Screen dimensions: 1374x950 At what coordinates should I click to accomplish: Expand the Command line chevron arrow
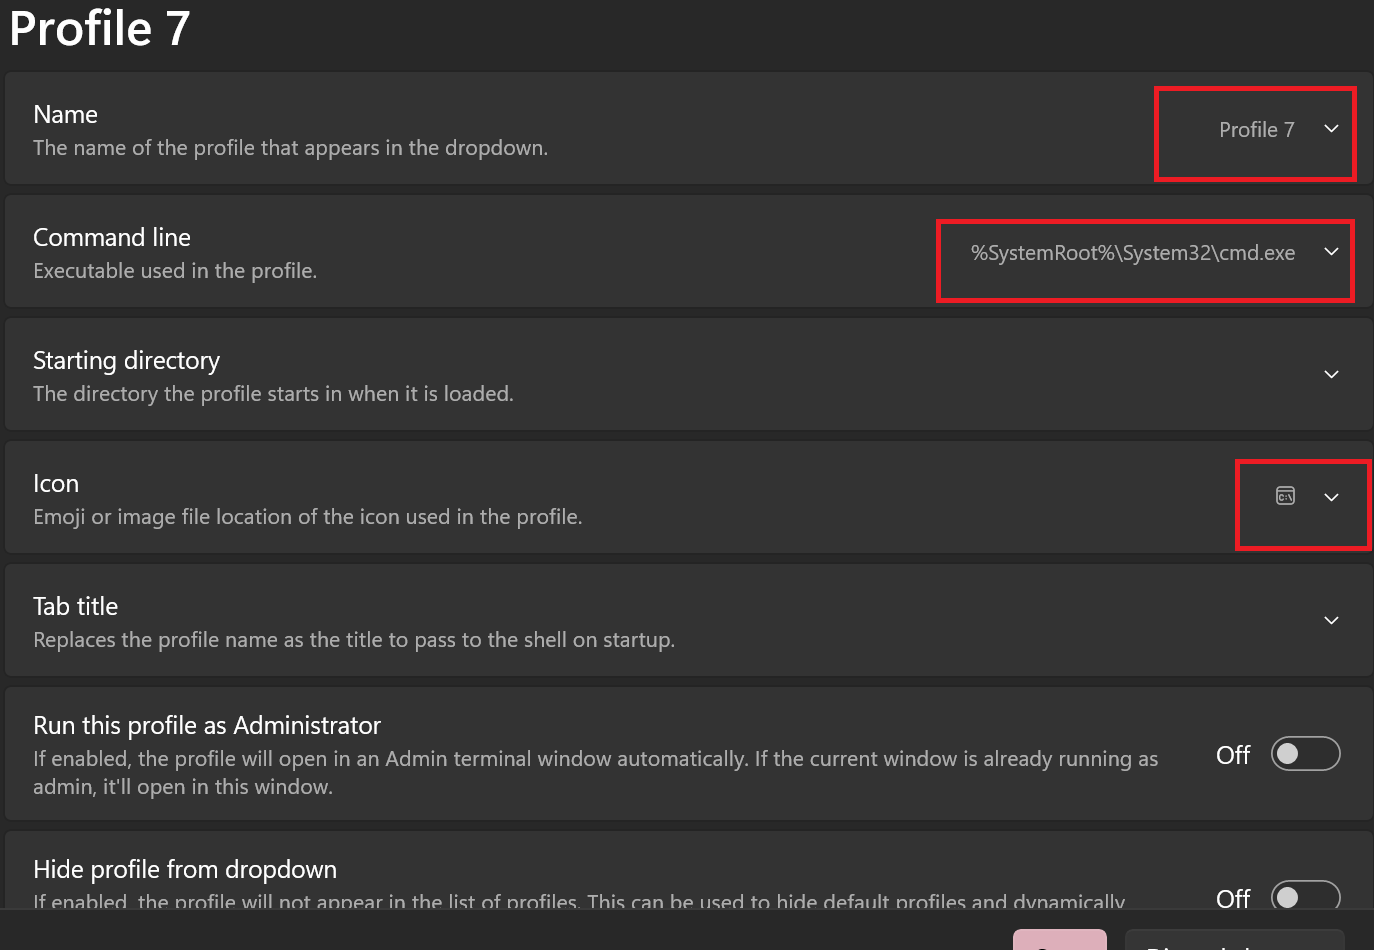(x=1331, y=252)
